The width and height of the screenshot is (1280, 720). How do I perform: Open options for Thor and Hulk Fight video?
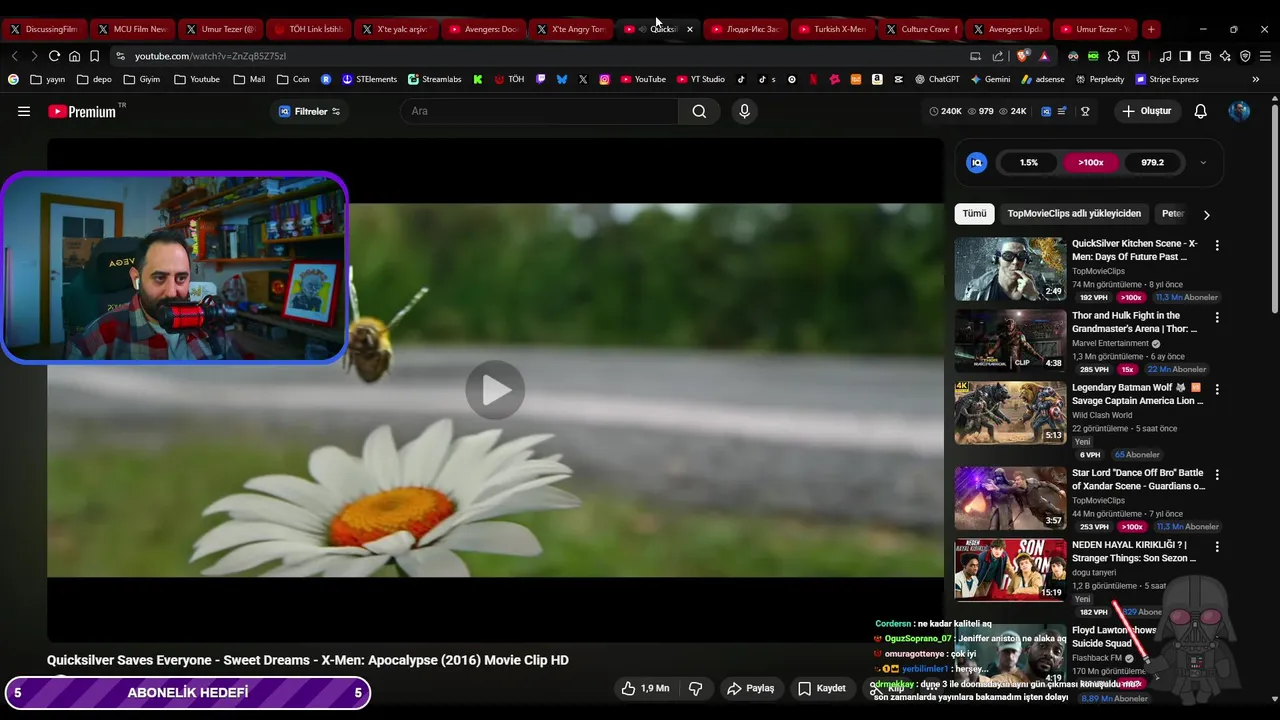tap(1217, 317)
